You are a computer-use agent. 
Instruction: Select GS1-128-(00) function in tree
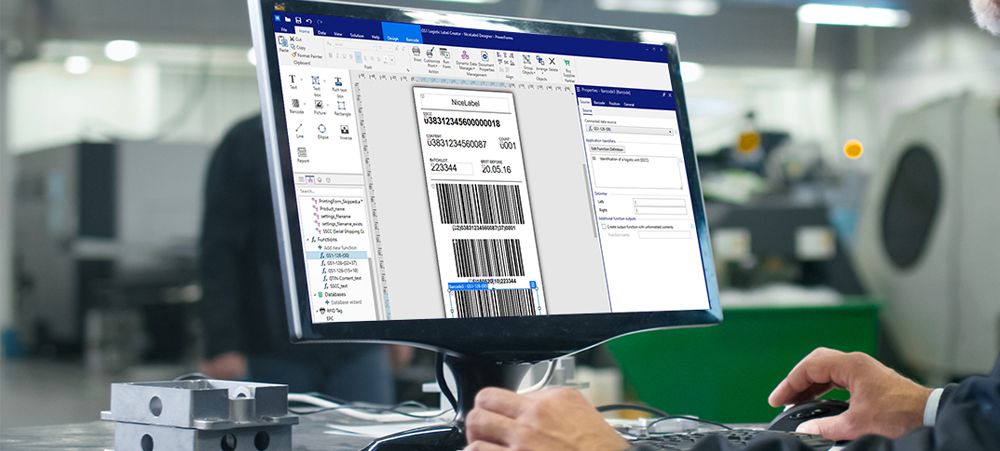point(338,256)
